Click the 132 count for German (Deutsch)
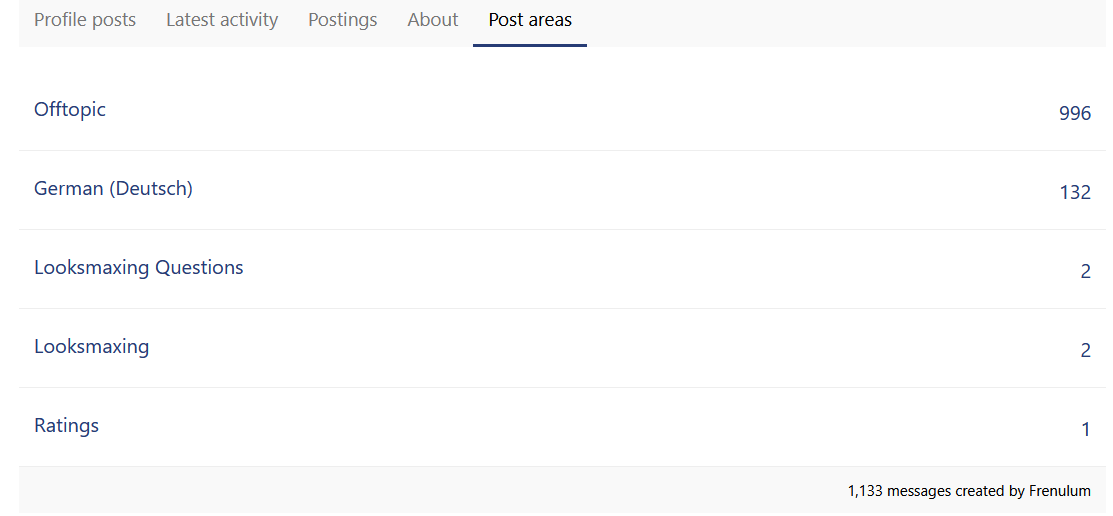Image resolution: width=1113 pixels, height=516 pixels. (x=1075, y=193)
